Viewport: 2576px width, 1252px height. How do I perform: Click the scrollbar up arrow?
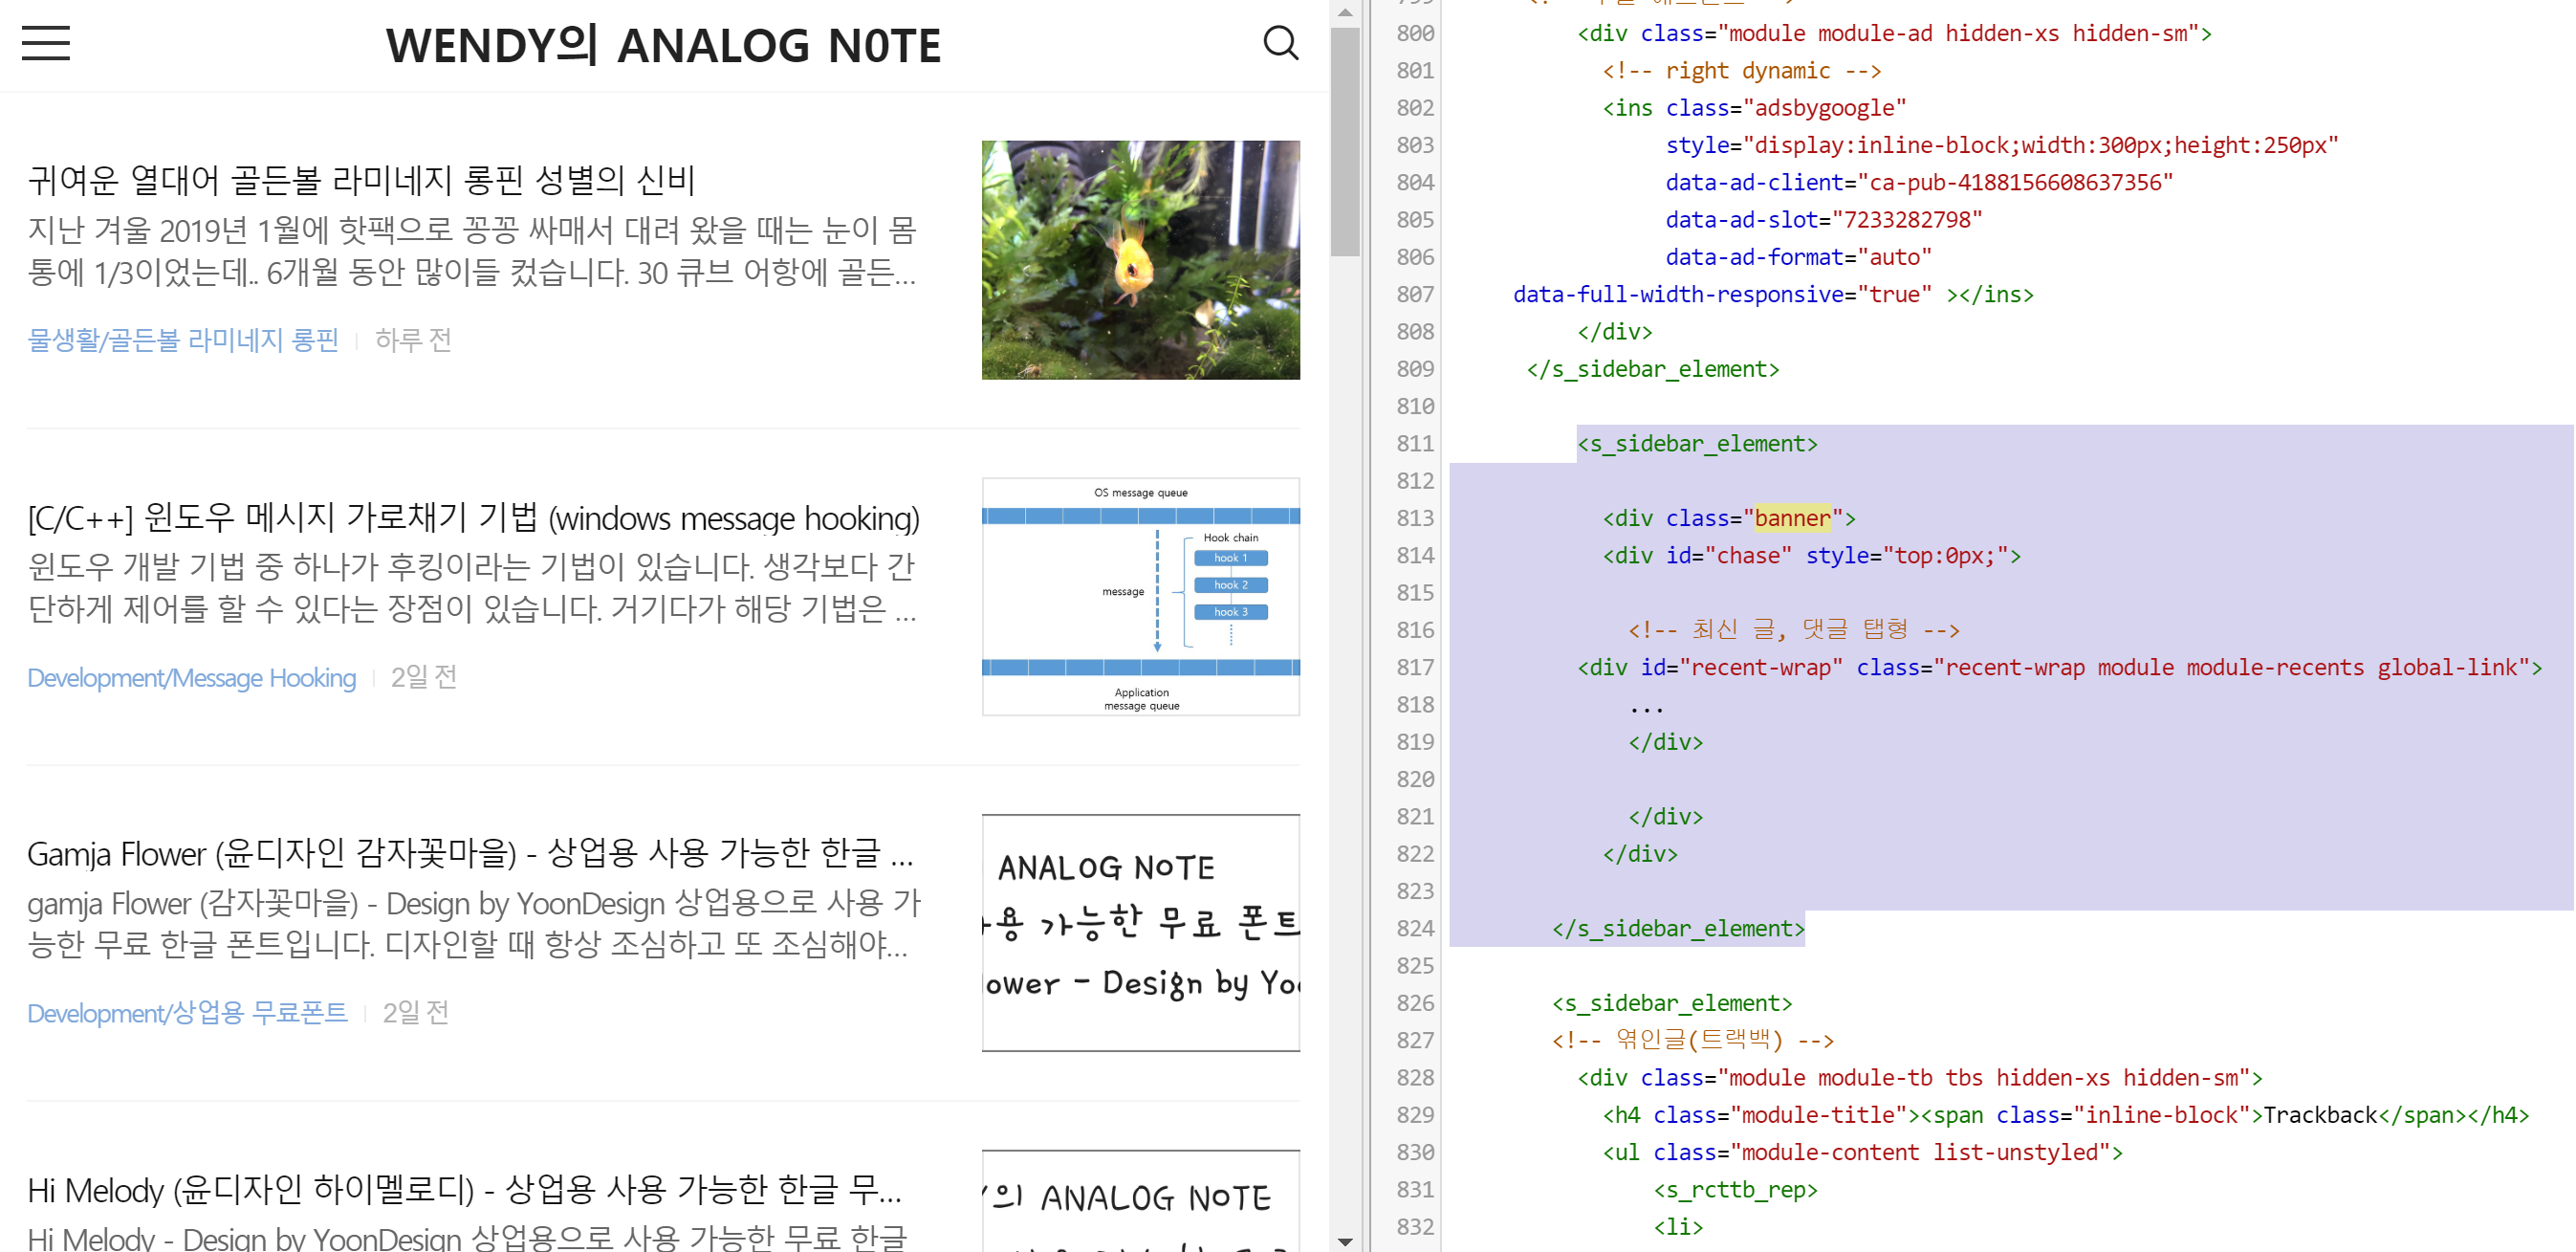pyautogui.click(x=1345, y=13)
